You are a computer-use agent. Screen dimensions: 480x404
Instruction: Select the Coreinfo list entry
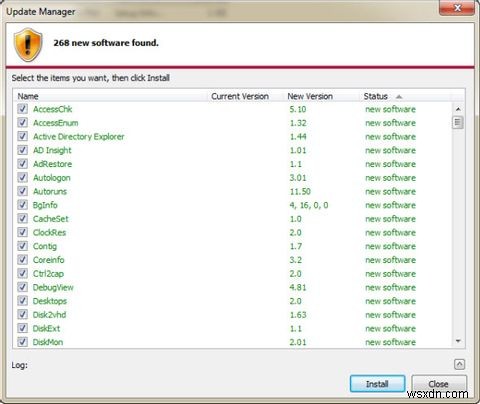point(49,260)
